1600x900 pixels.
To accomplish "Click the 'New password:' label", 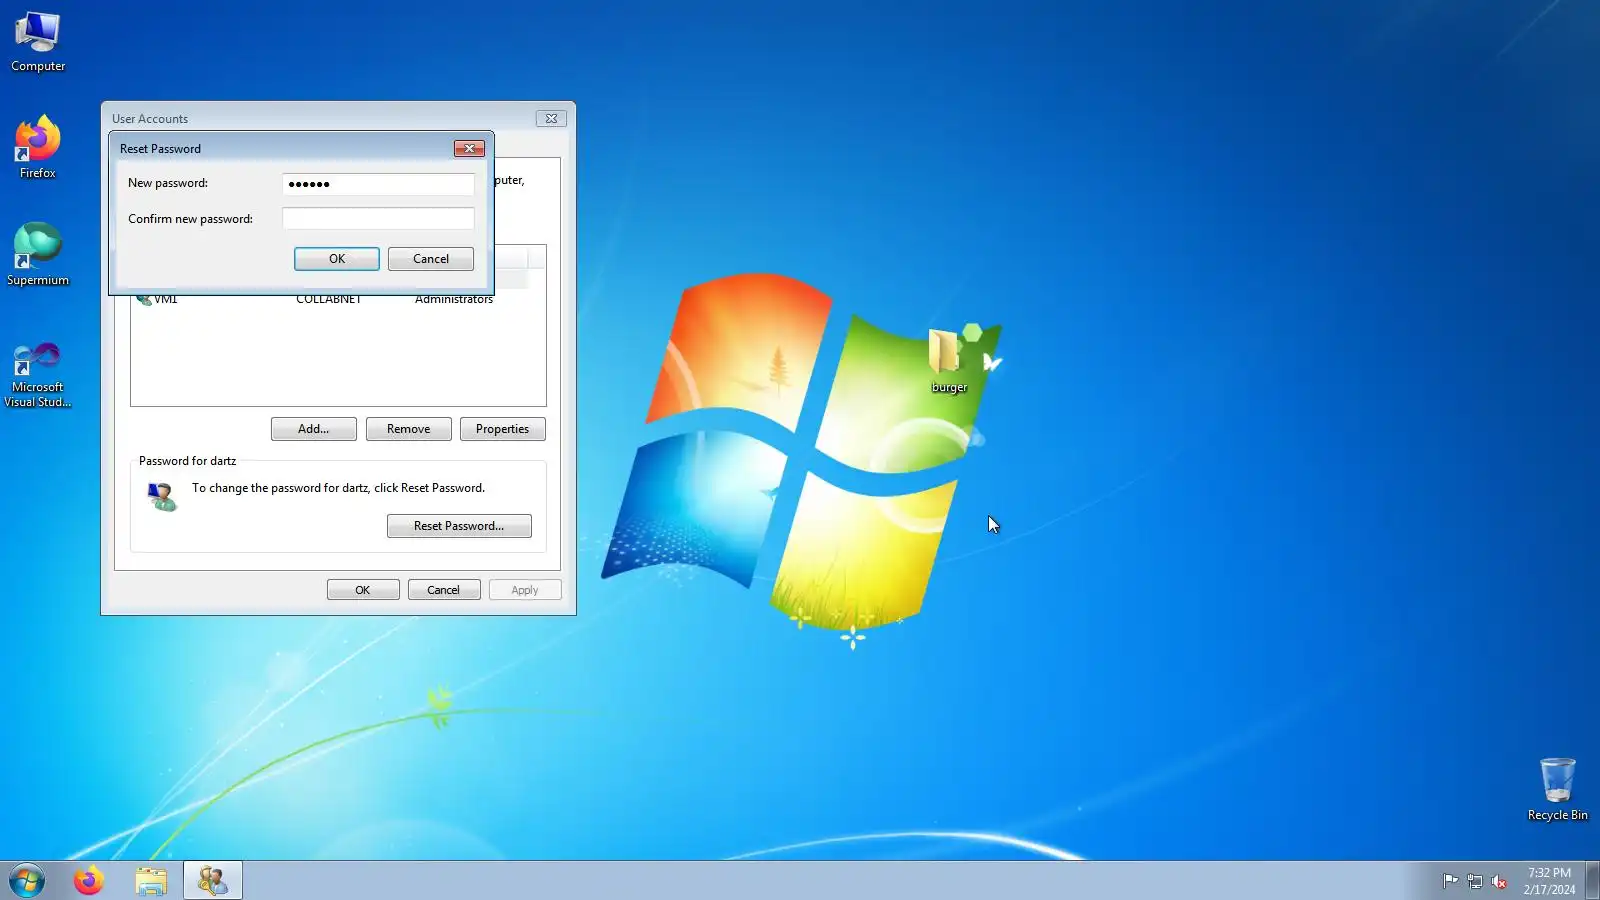I will pos(168,183).
